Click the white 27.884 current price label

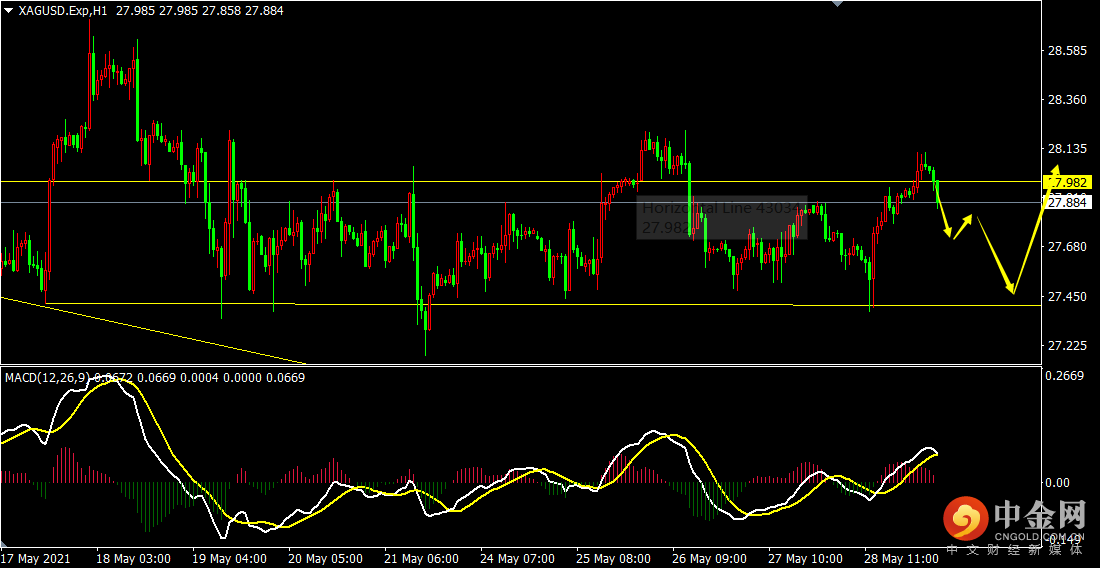pyautogui.click(x=1067, y=203)
